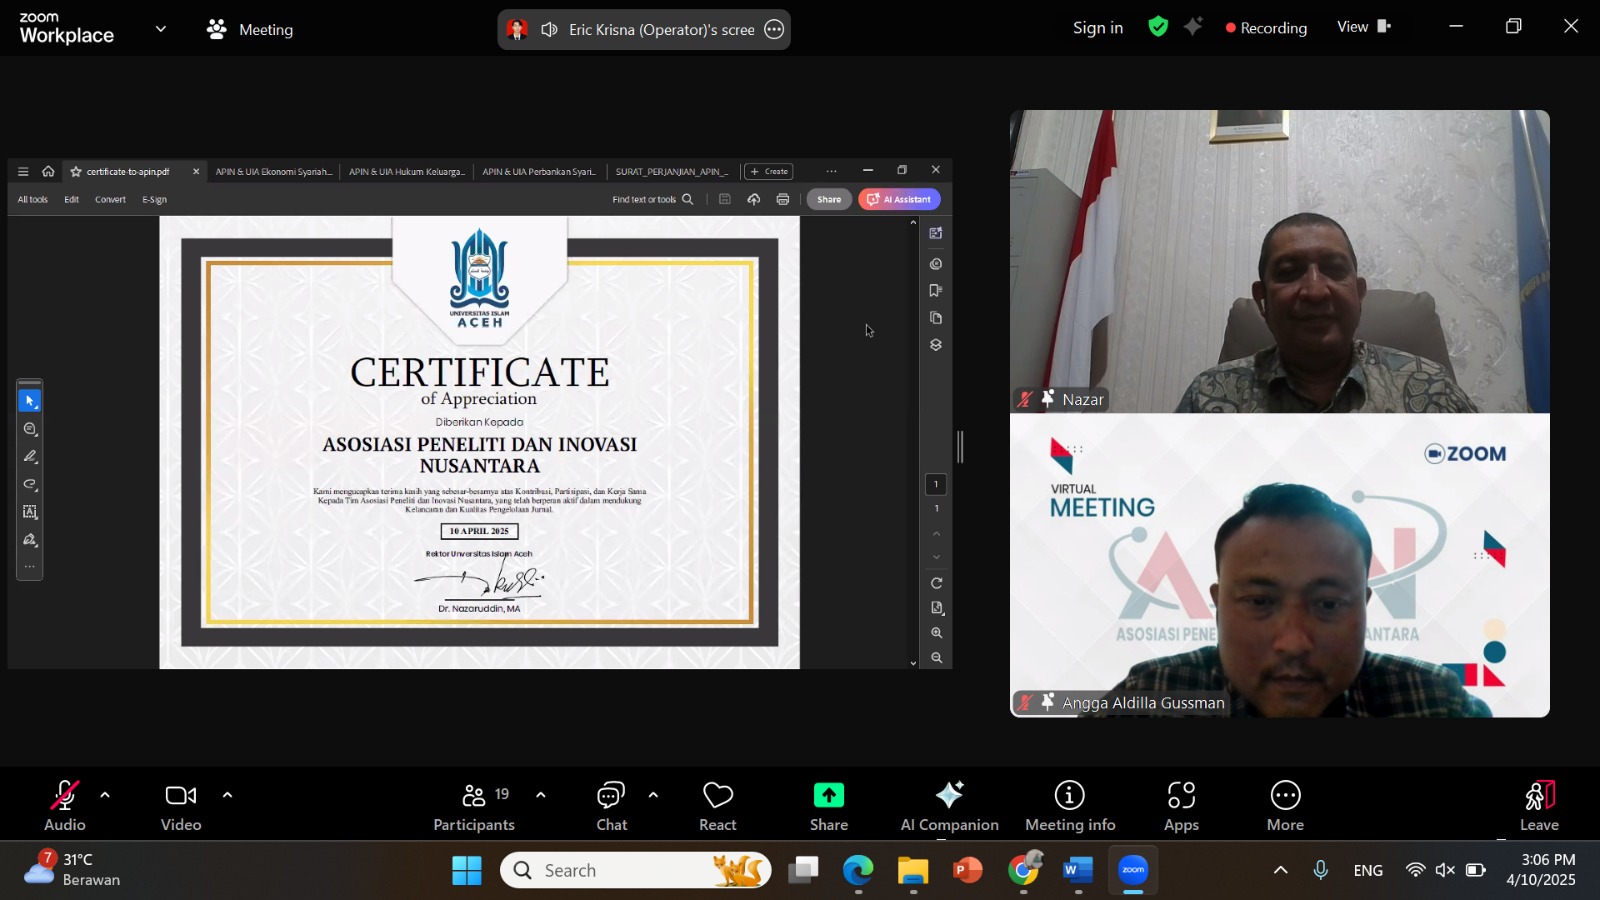The image size is (1600, 900).
Task: Click the rotate page icon in PDF right rail
Action: click(x=937, y=583)
